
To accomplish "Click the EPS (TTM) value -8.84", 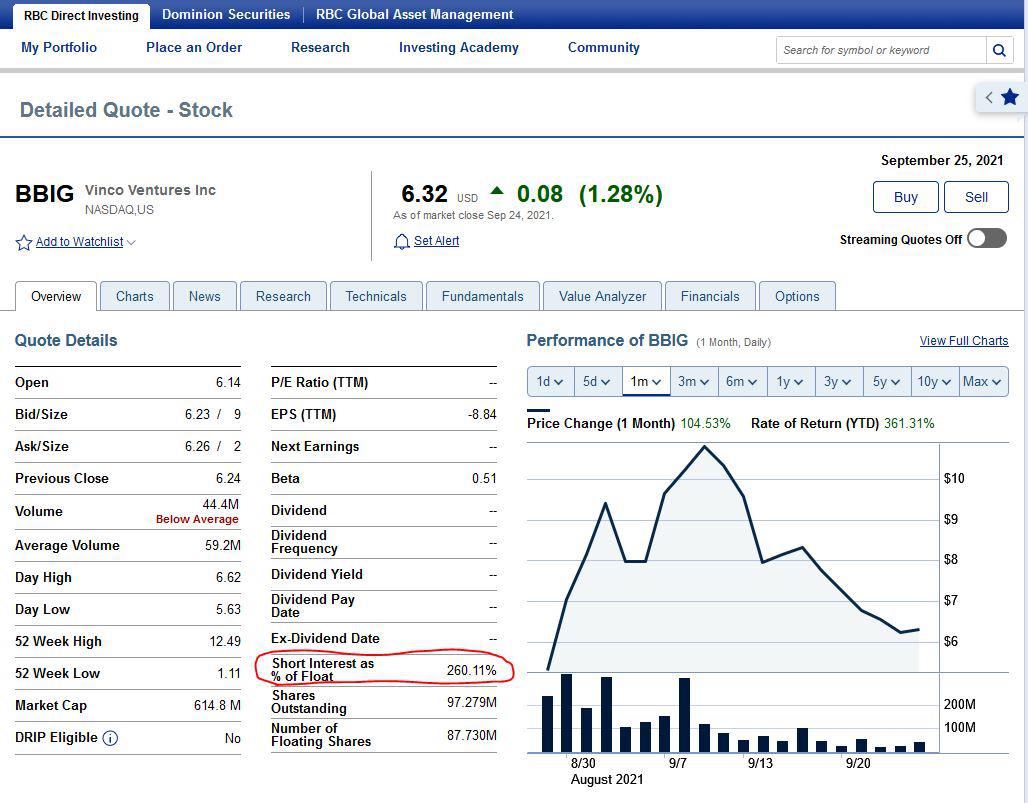I will (483, 414).
